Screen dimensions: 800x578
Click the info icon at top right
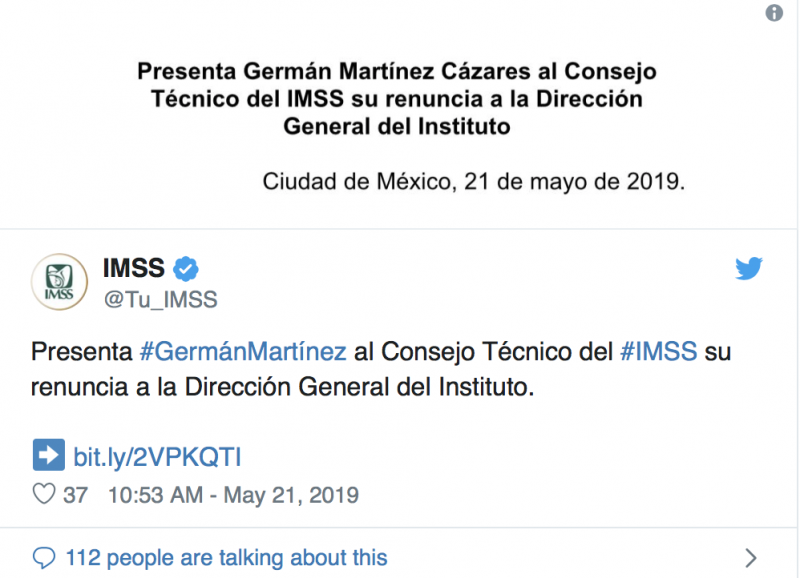pyautogui.click(x=774, y=13)
